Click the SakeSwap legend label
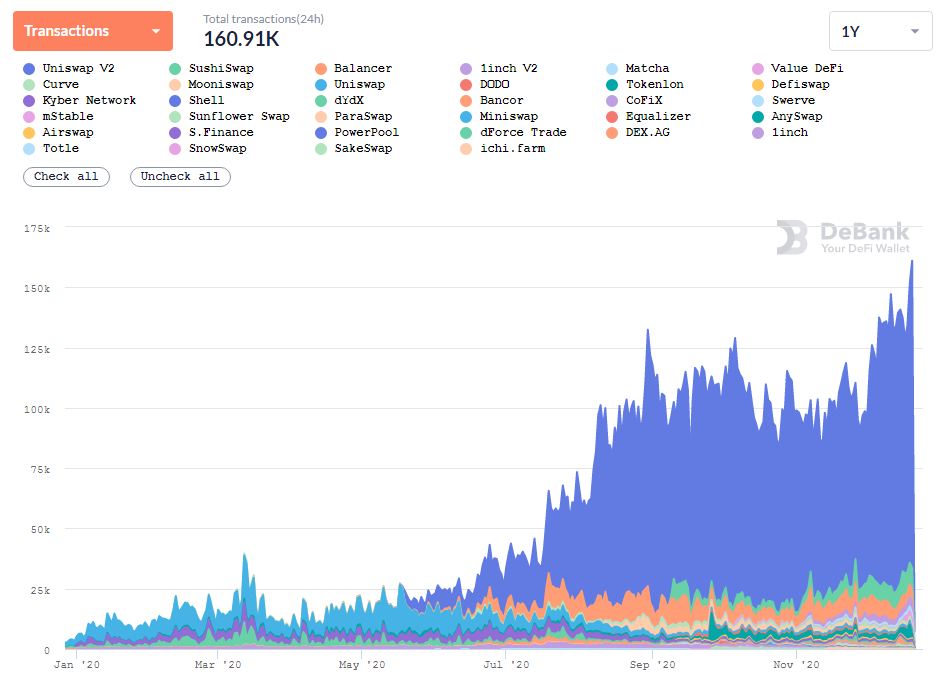 (363, 148)
